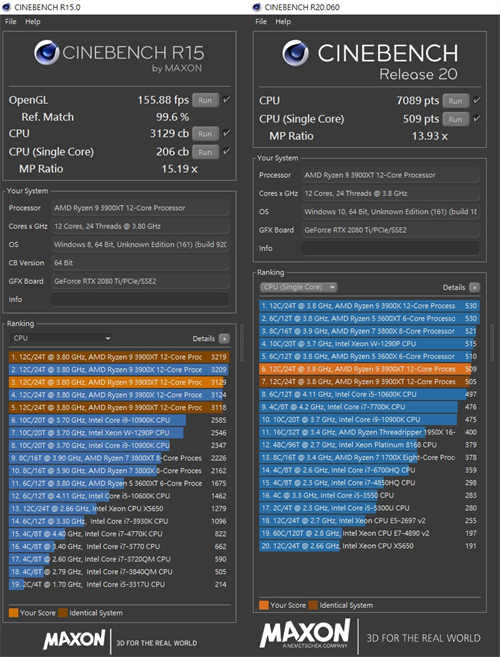Toggle CPU Single Core checkbox in R15
Viewport: 500px width, 657px height.
click(226, 151)
